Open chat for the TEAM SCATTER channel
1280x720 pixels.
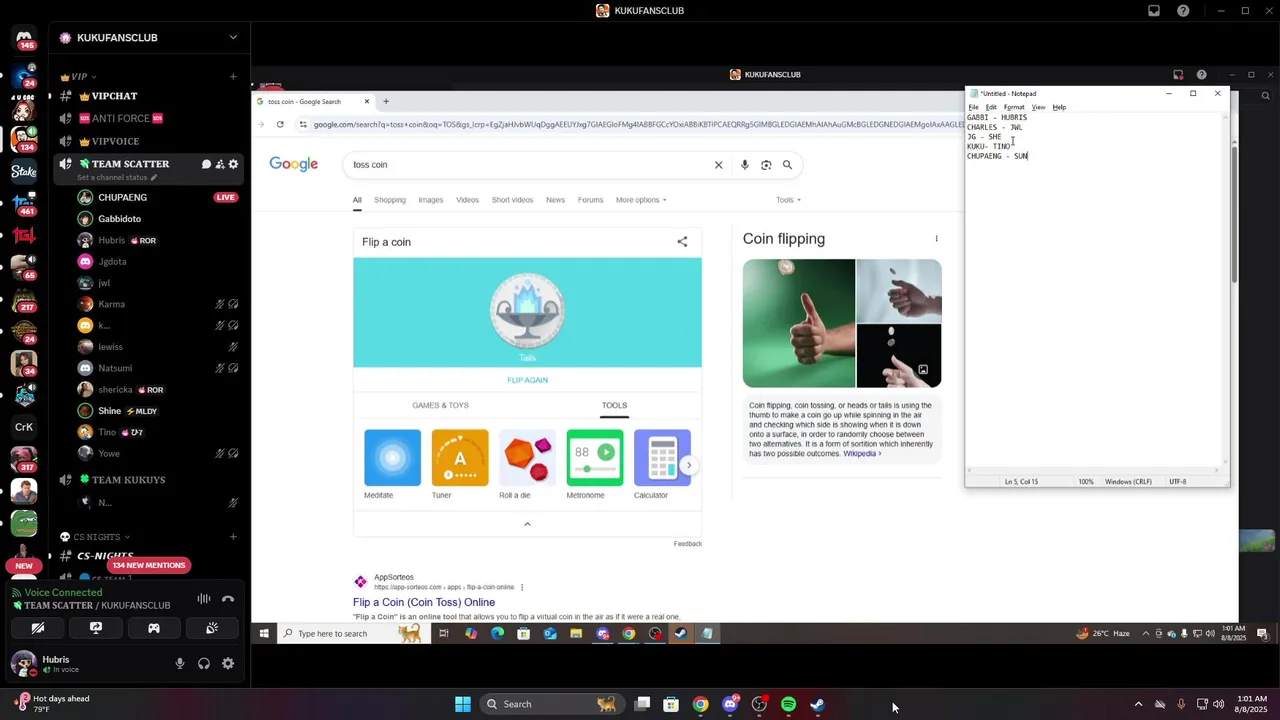pyautogui.click(x=206, y=164)
